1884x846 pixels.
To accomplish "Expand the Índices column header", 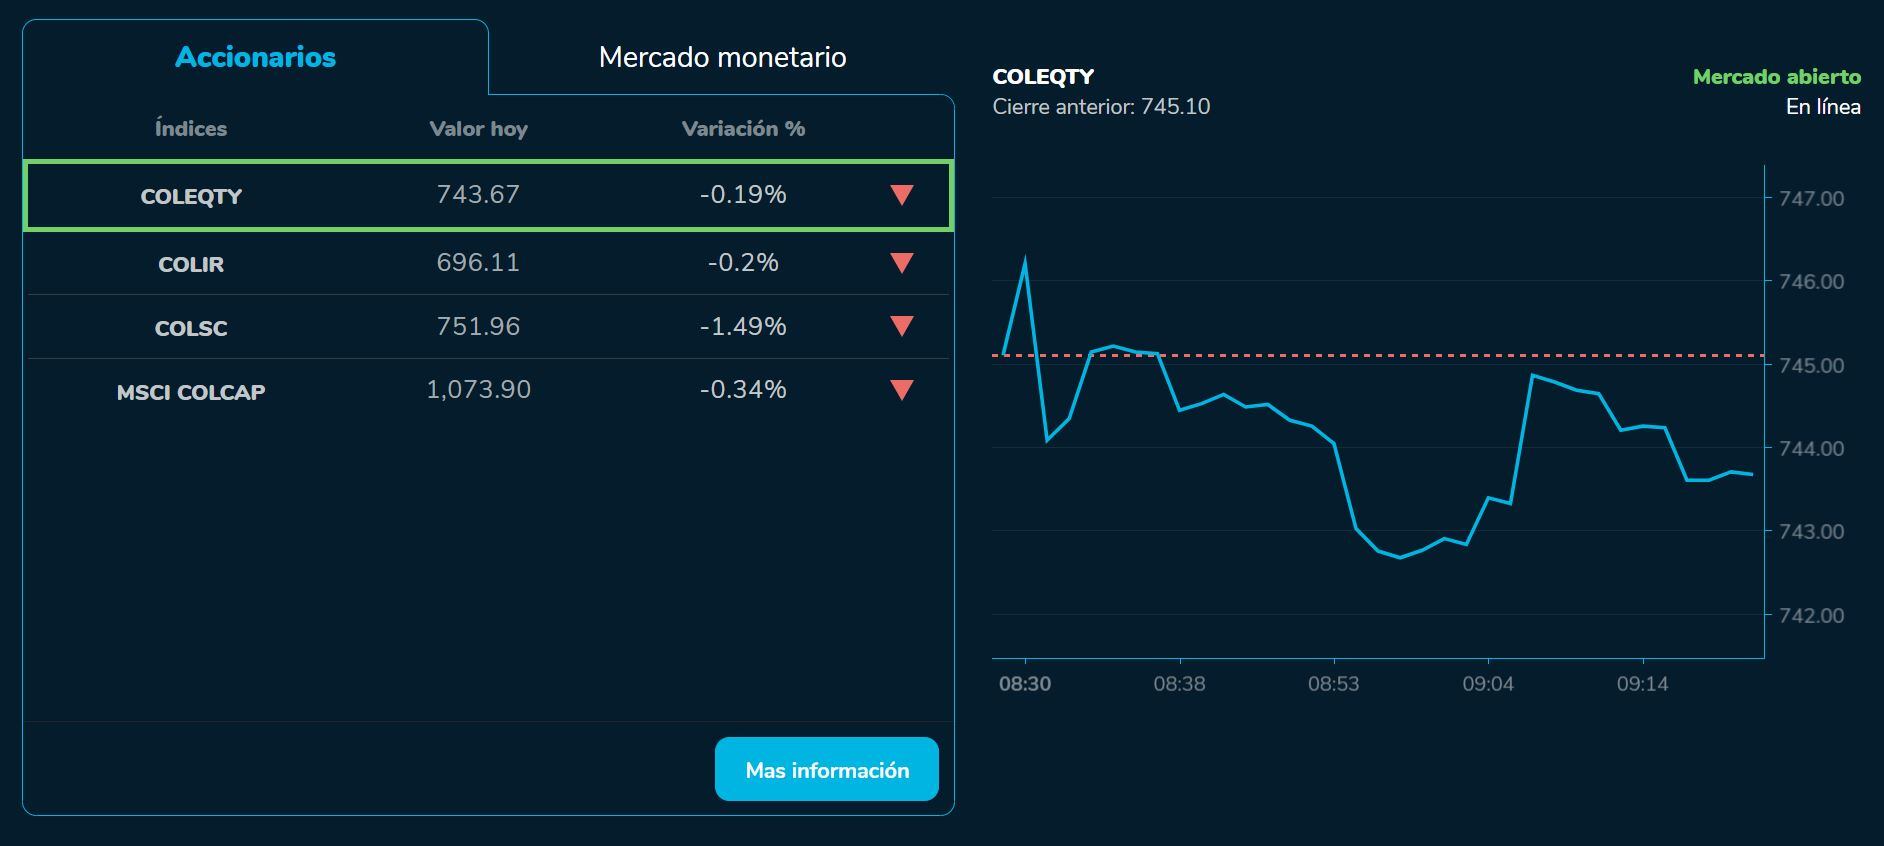I will (190, 128).
